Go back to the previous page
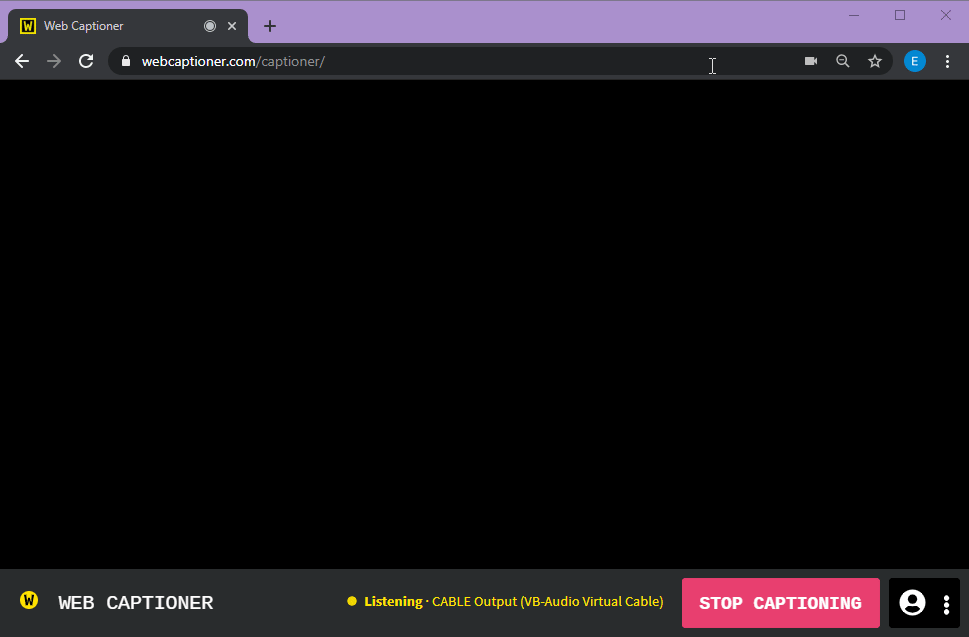The width and height of the screenshot is (969, 637). click(22, 61)
